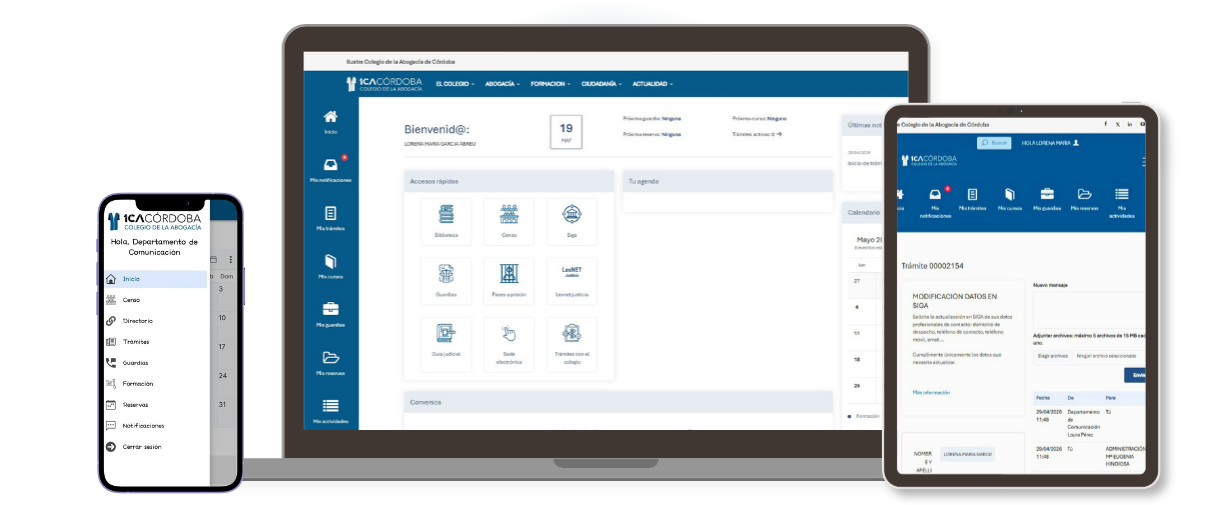1212x505 pixels.
Task: Open Inicio home icon in laptop sidebar
Action: [331, 116]
